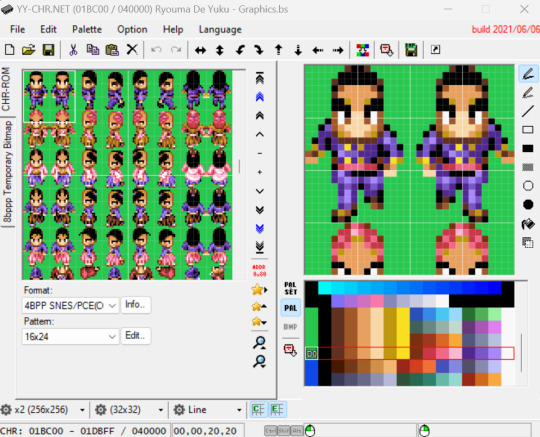
Task: Click the color replace RGB icon
Action: [x=362, y=50]
